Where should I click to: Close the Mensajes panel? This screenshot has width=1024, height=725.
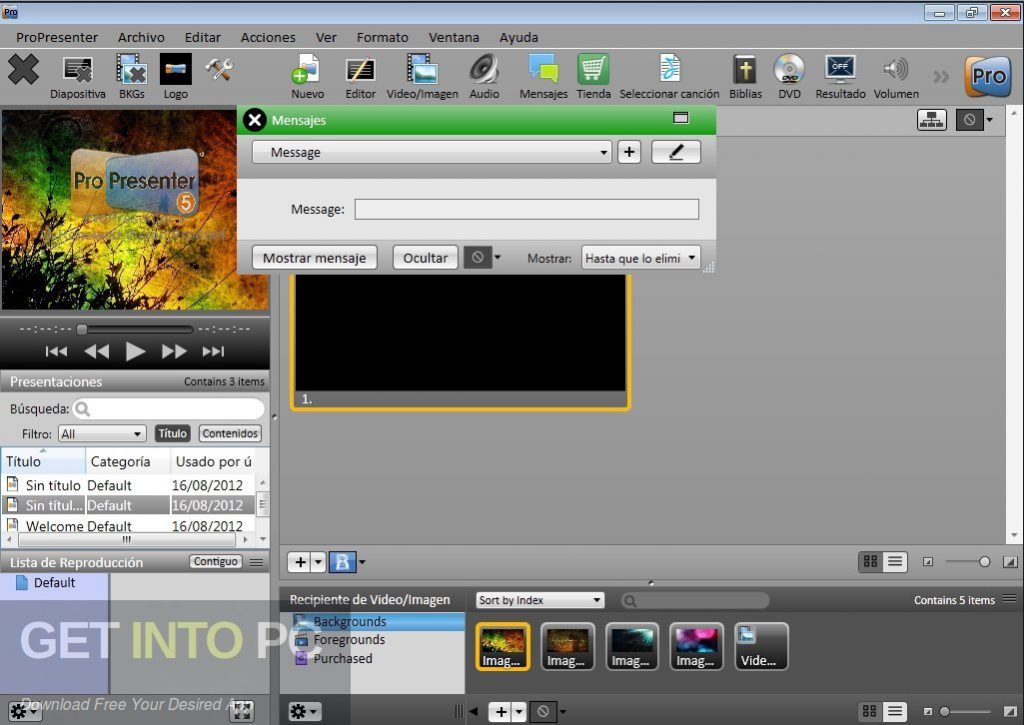point(255,120)
